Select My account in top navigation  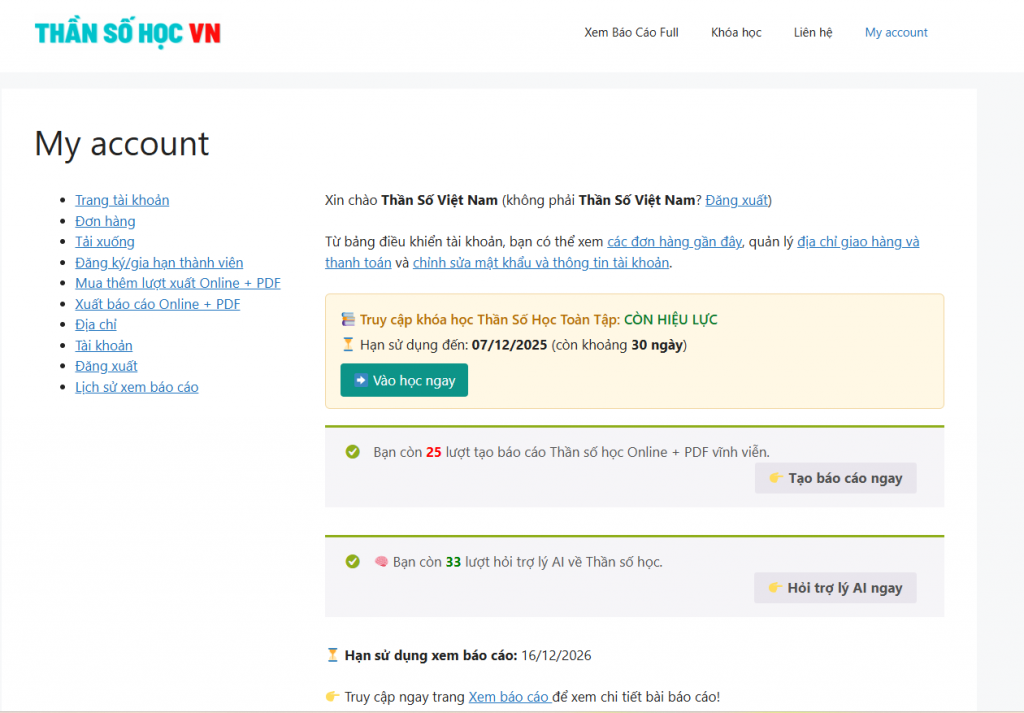tap(896, 33)
